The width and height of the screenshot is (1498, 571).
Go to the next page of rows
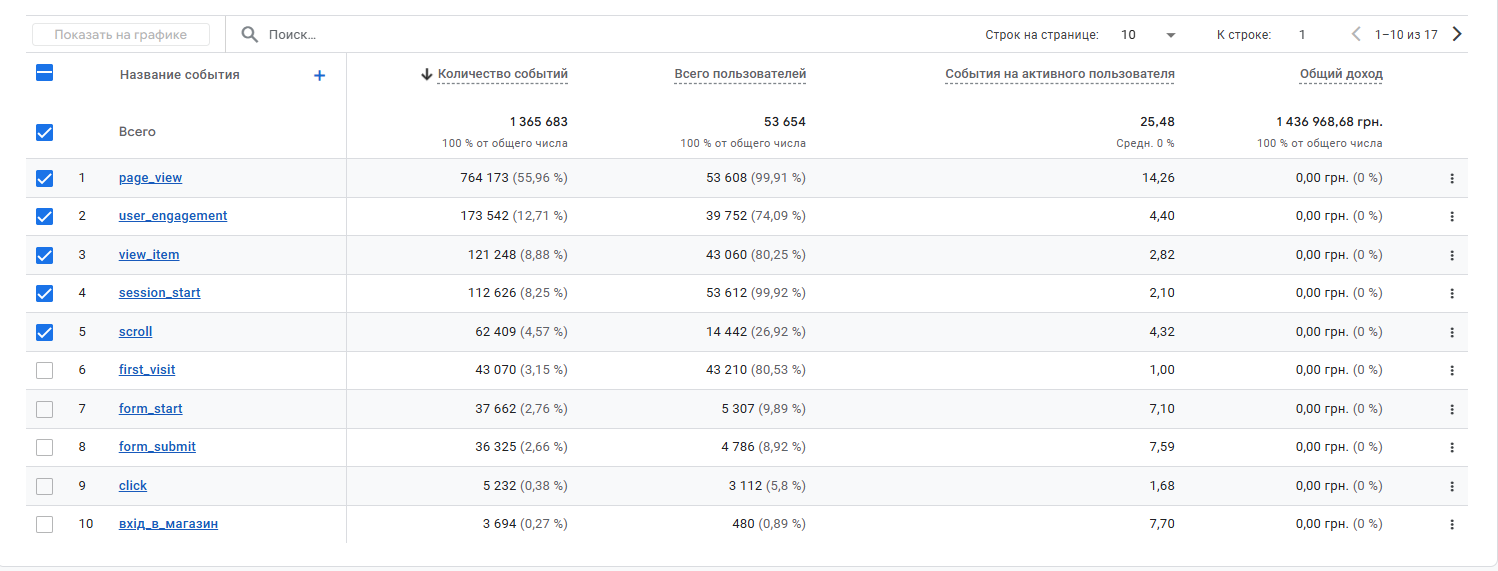pos(1457,34)
